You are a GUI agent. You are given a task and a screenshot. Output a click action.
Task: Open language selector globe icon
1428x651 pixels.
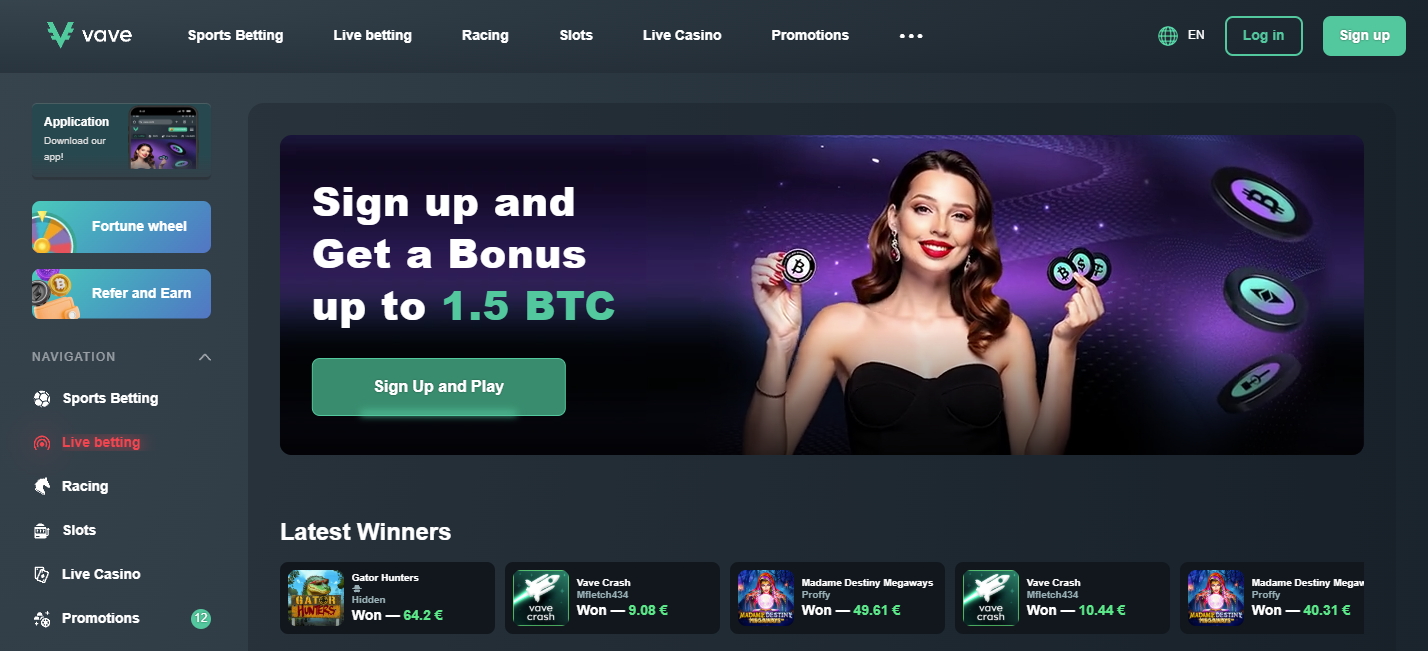pos(1167,35)
